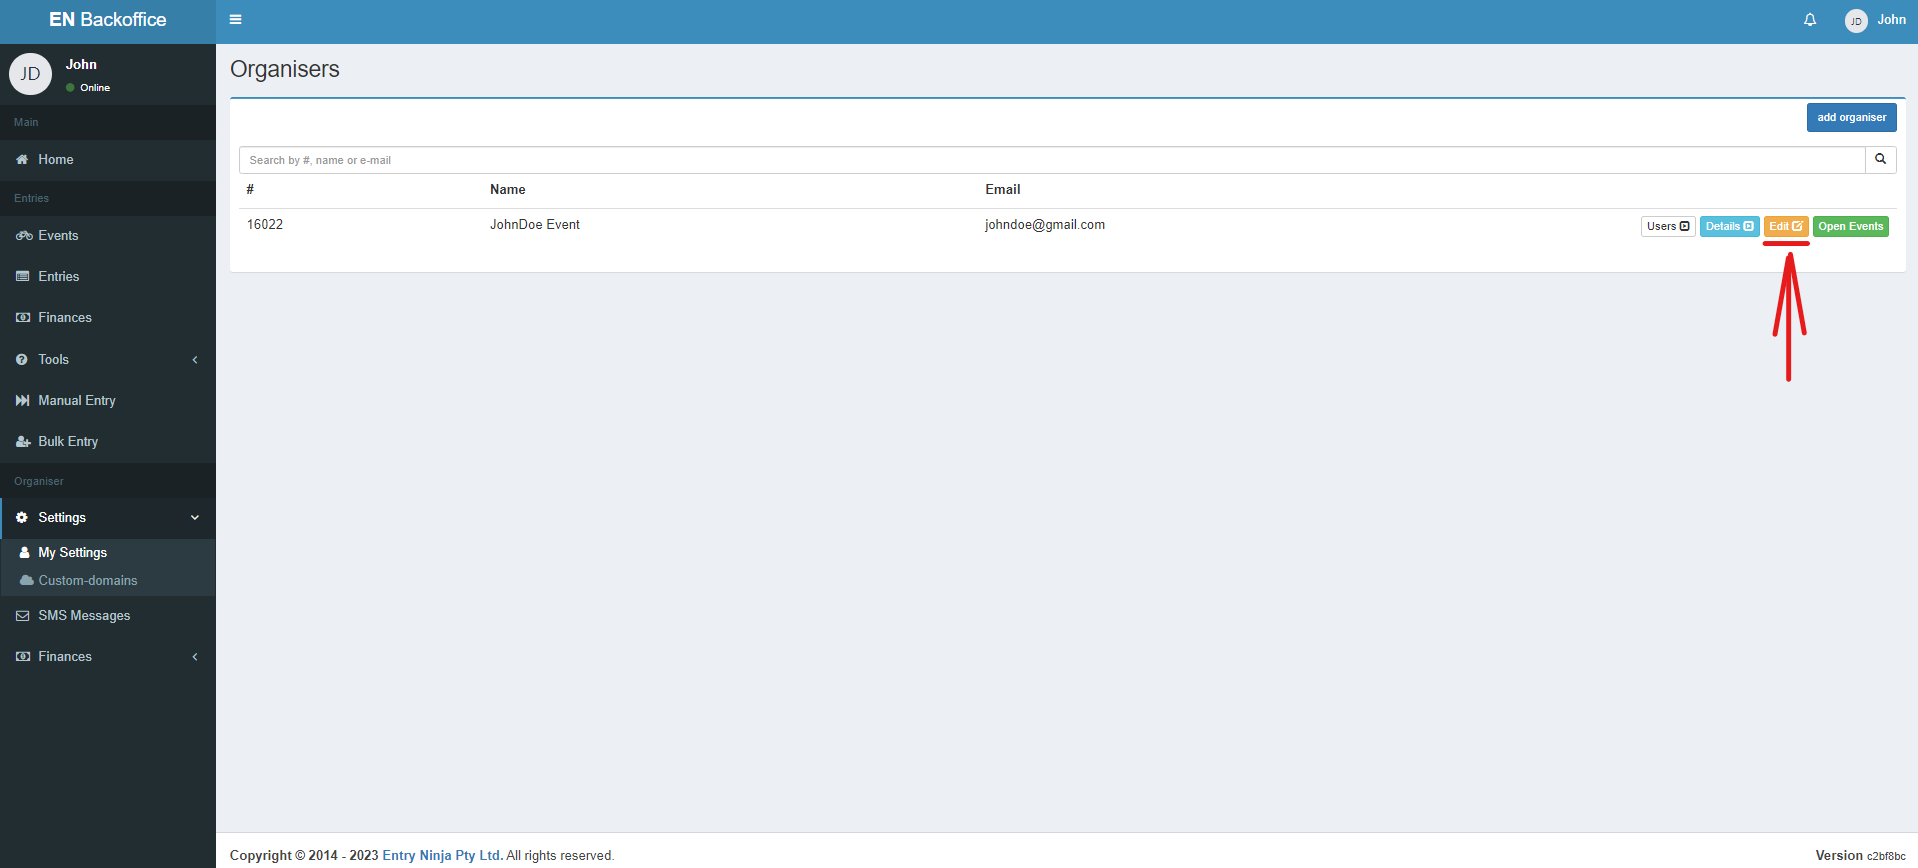The width and height of the screenshot is (1918, 868).
Task: Click the large JD sidebar avatar
Action: pyautogui.click(x=31, y=74)
